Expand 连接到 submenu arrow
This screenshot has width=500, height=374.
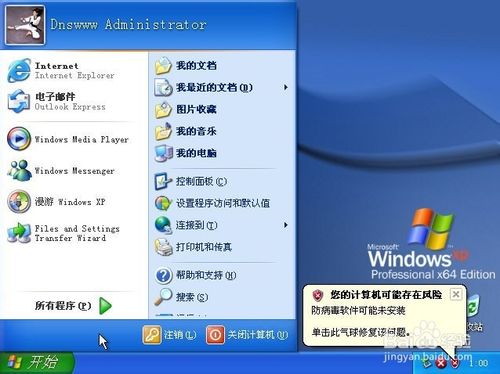tap(285, 225)
